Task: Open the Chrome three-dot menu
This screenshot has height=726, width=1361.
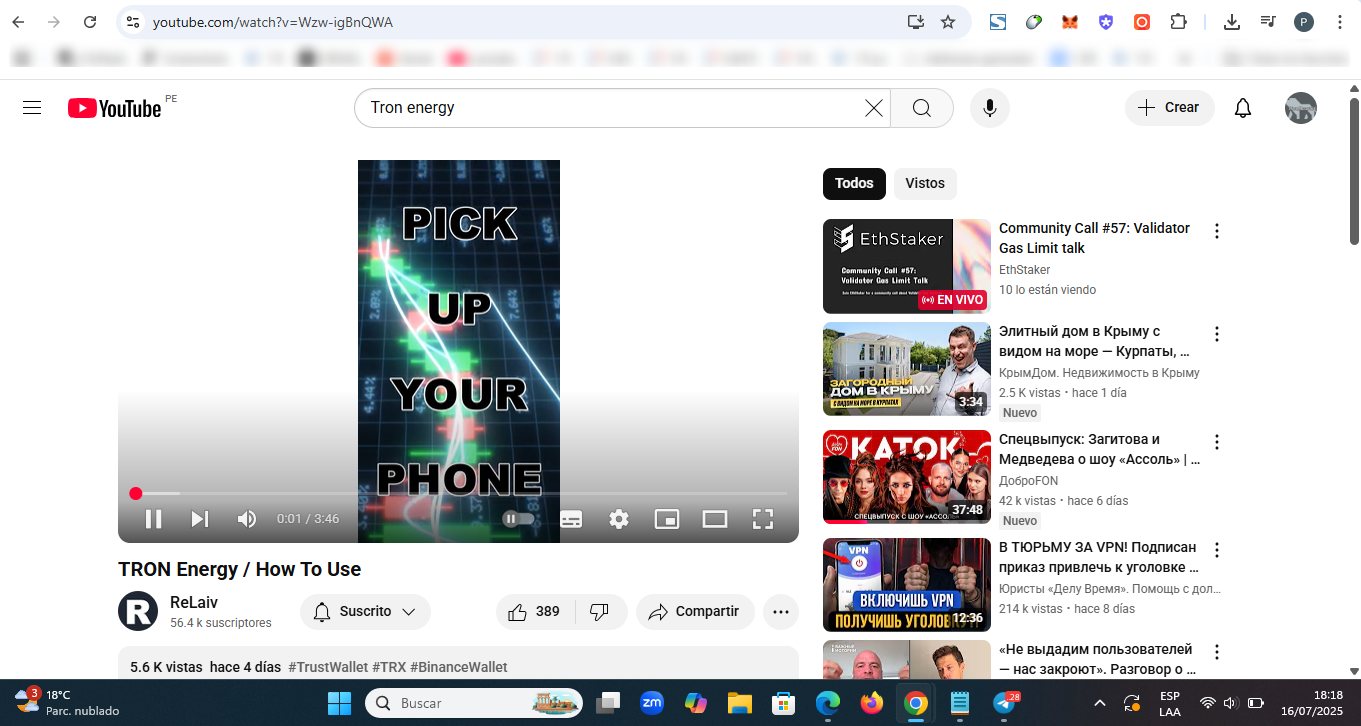Action: click(1340, 22)
